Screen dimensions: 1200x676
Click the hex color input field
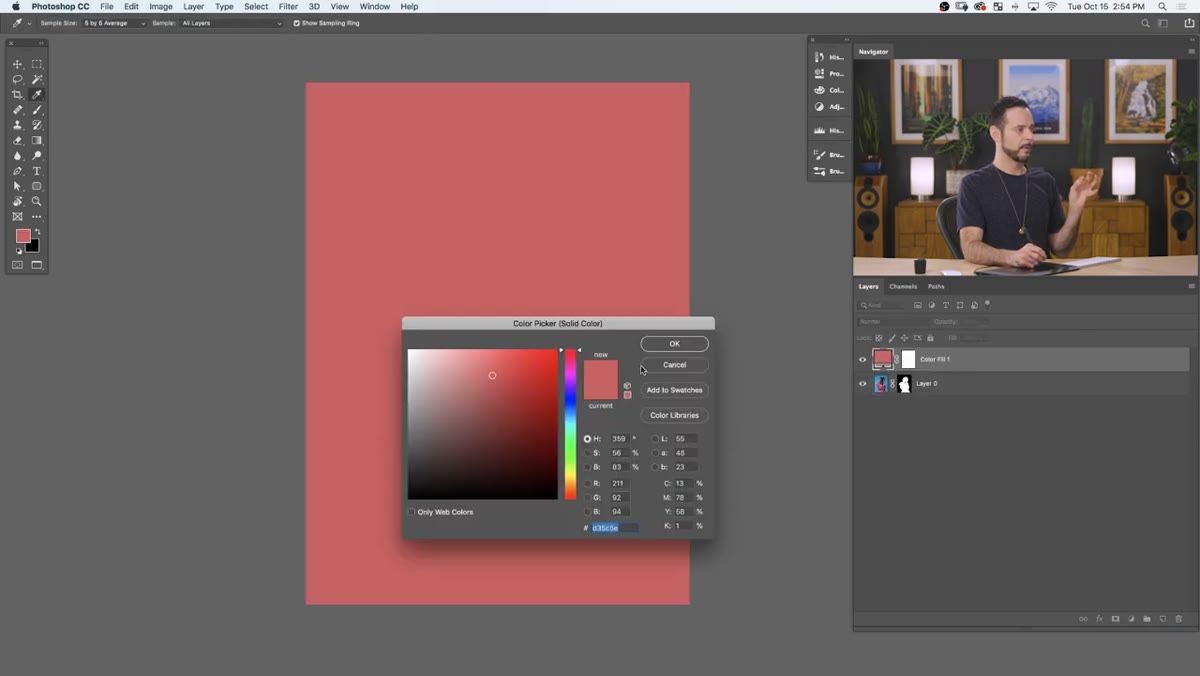[614, 527]
